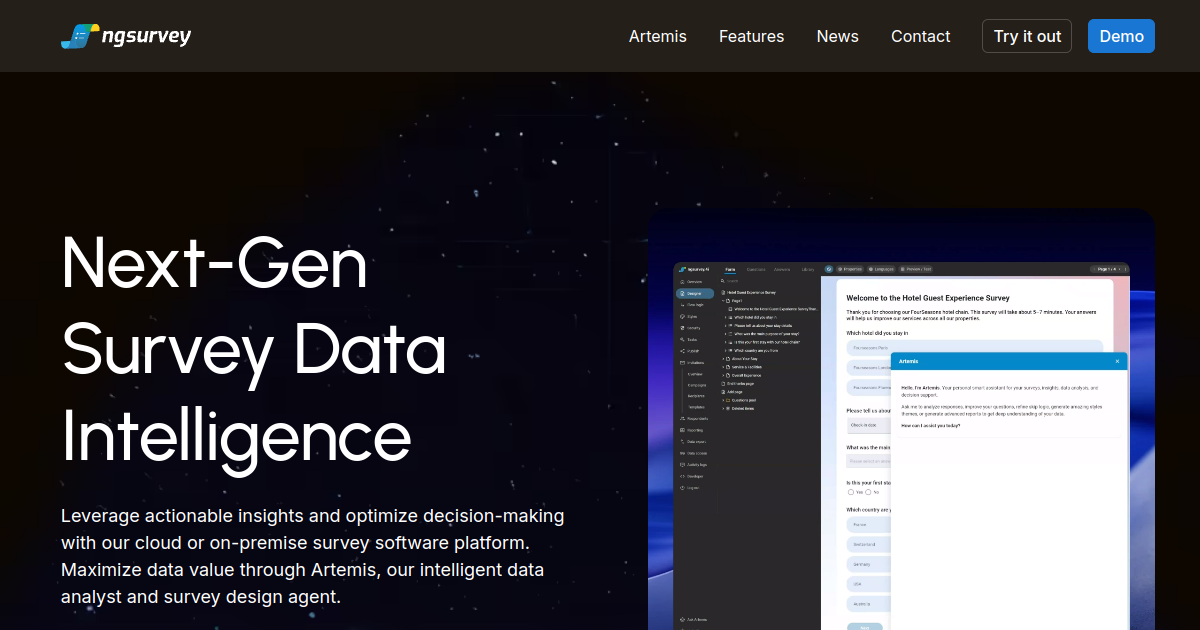Go to the News page
Image resolution: width=1200 pixels, height=630 pixels.
pyautogui.click(x=837, y=36)
